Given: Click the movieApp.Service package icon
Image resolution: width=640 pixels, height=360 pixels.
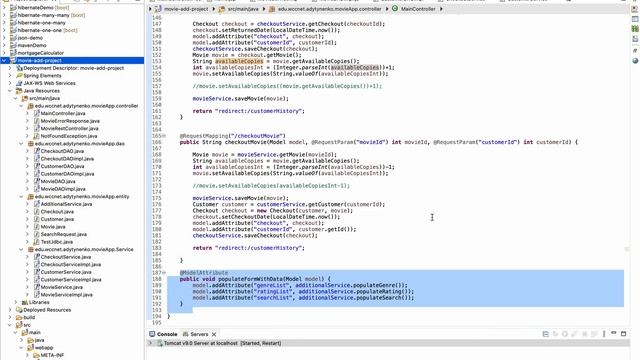Looking at the screenshot, I should tap(31, 249).
